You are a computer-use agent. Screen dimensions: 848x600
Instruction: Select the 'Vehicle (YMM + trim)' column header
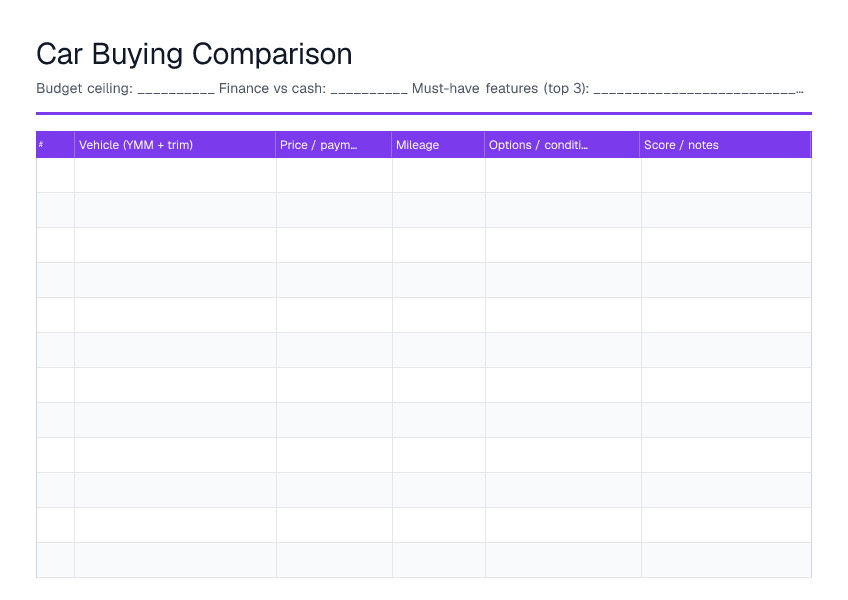click(175, 144)
